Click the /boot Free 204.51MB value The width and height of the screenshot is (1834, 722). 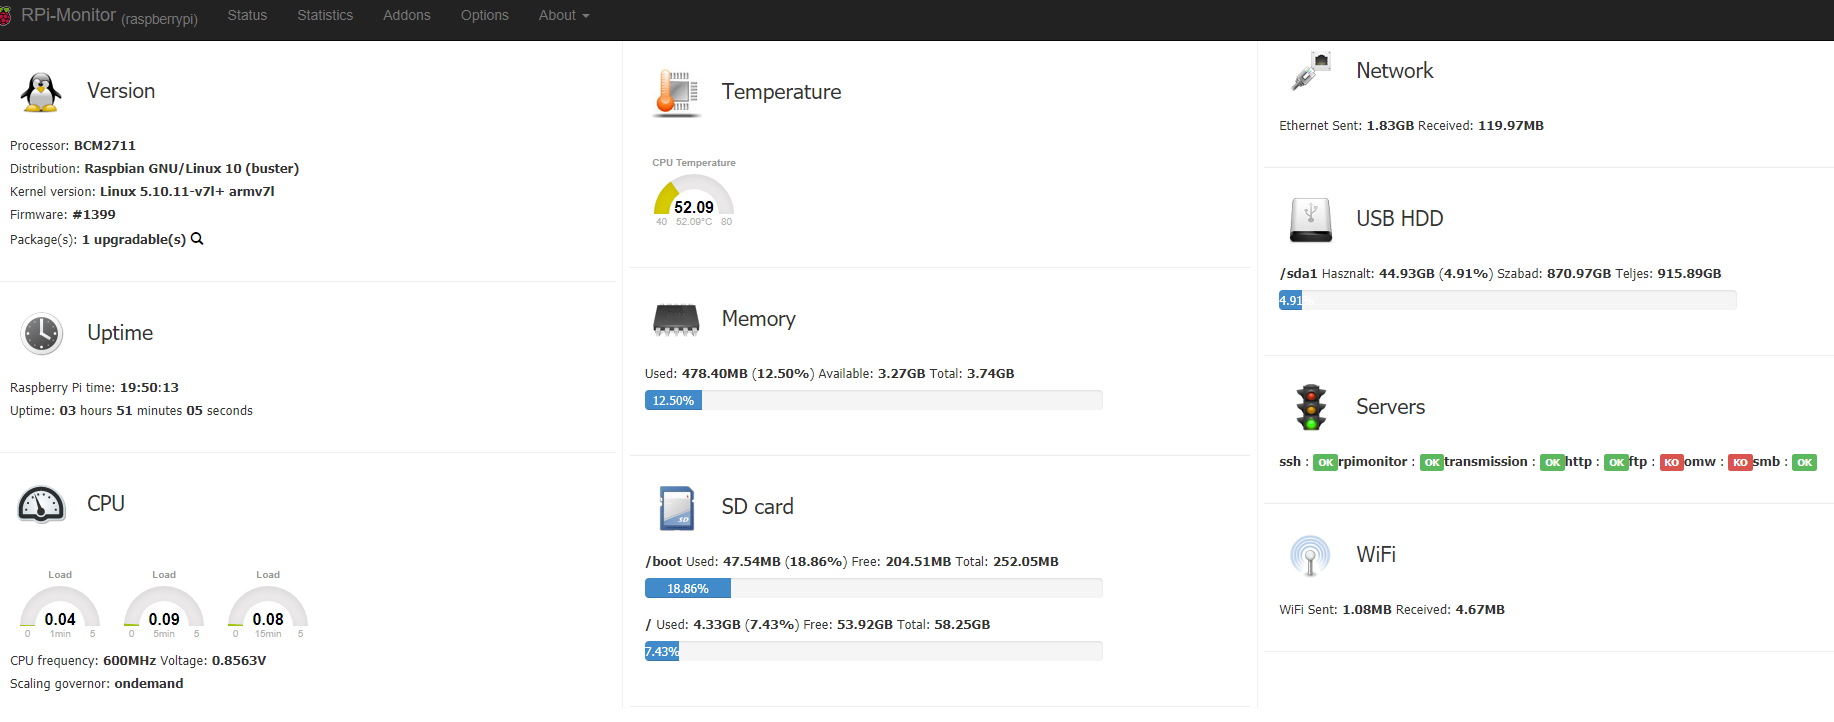click(918, 562)
